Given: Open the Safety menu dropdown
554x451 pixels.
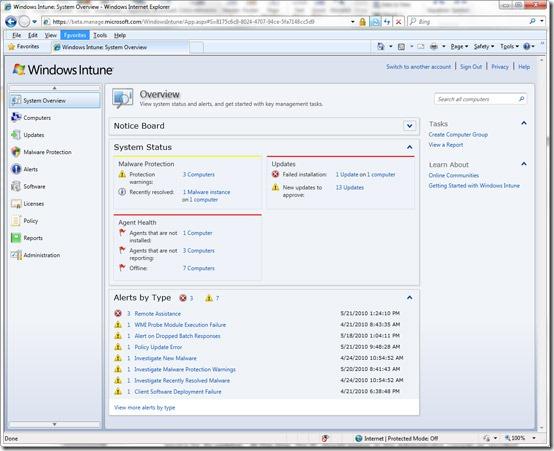Looking at the screenshot, I should [x=484, y=46].
